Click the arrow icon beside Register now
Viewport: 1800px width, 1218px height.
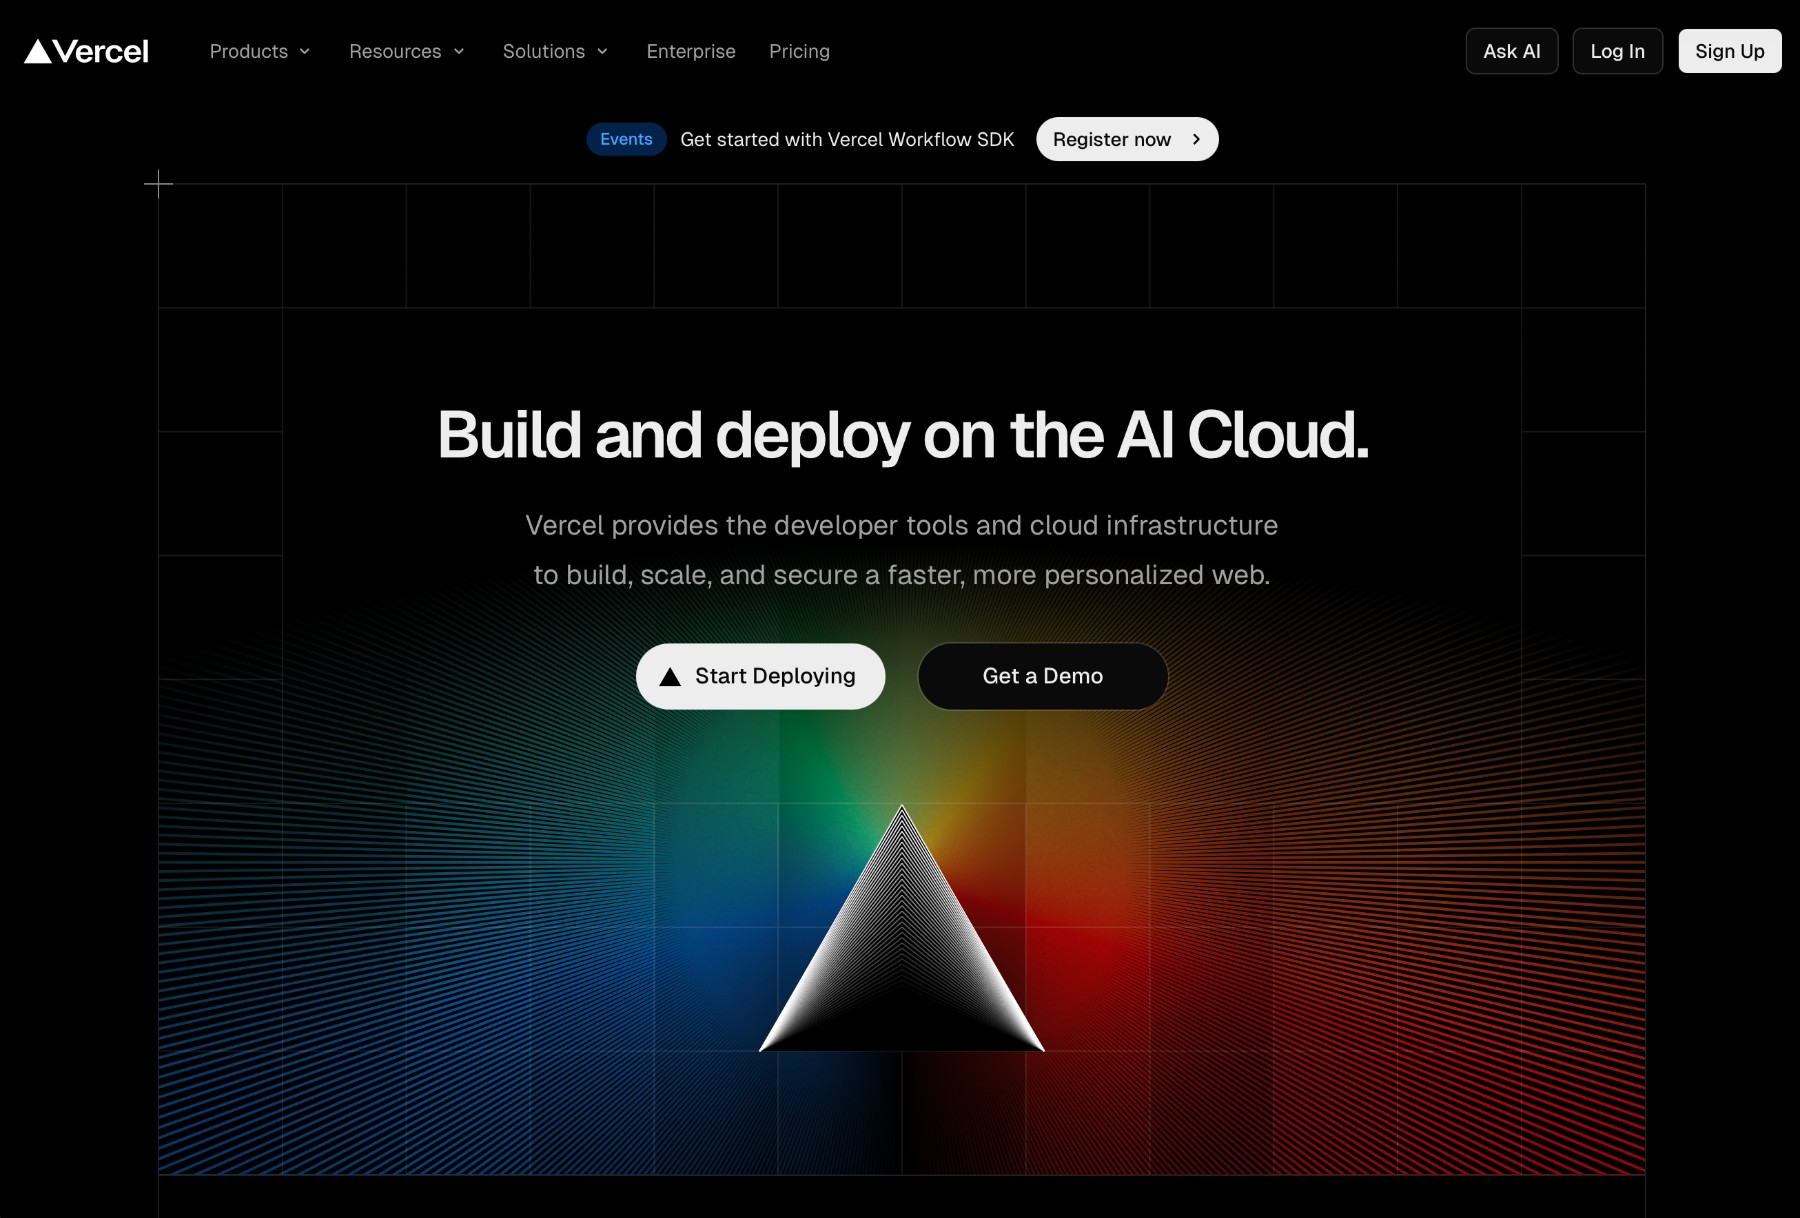[1196, 139]
